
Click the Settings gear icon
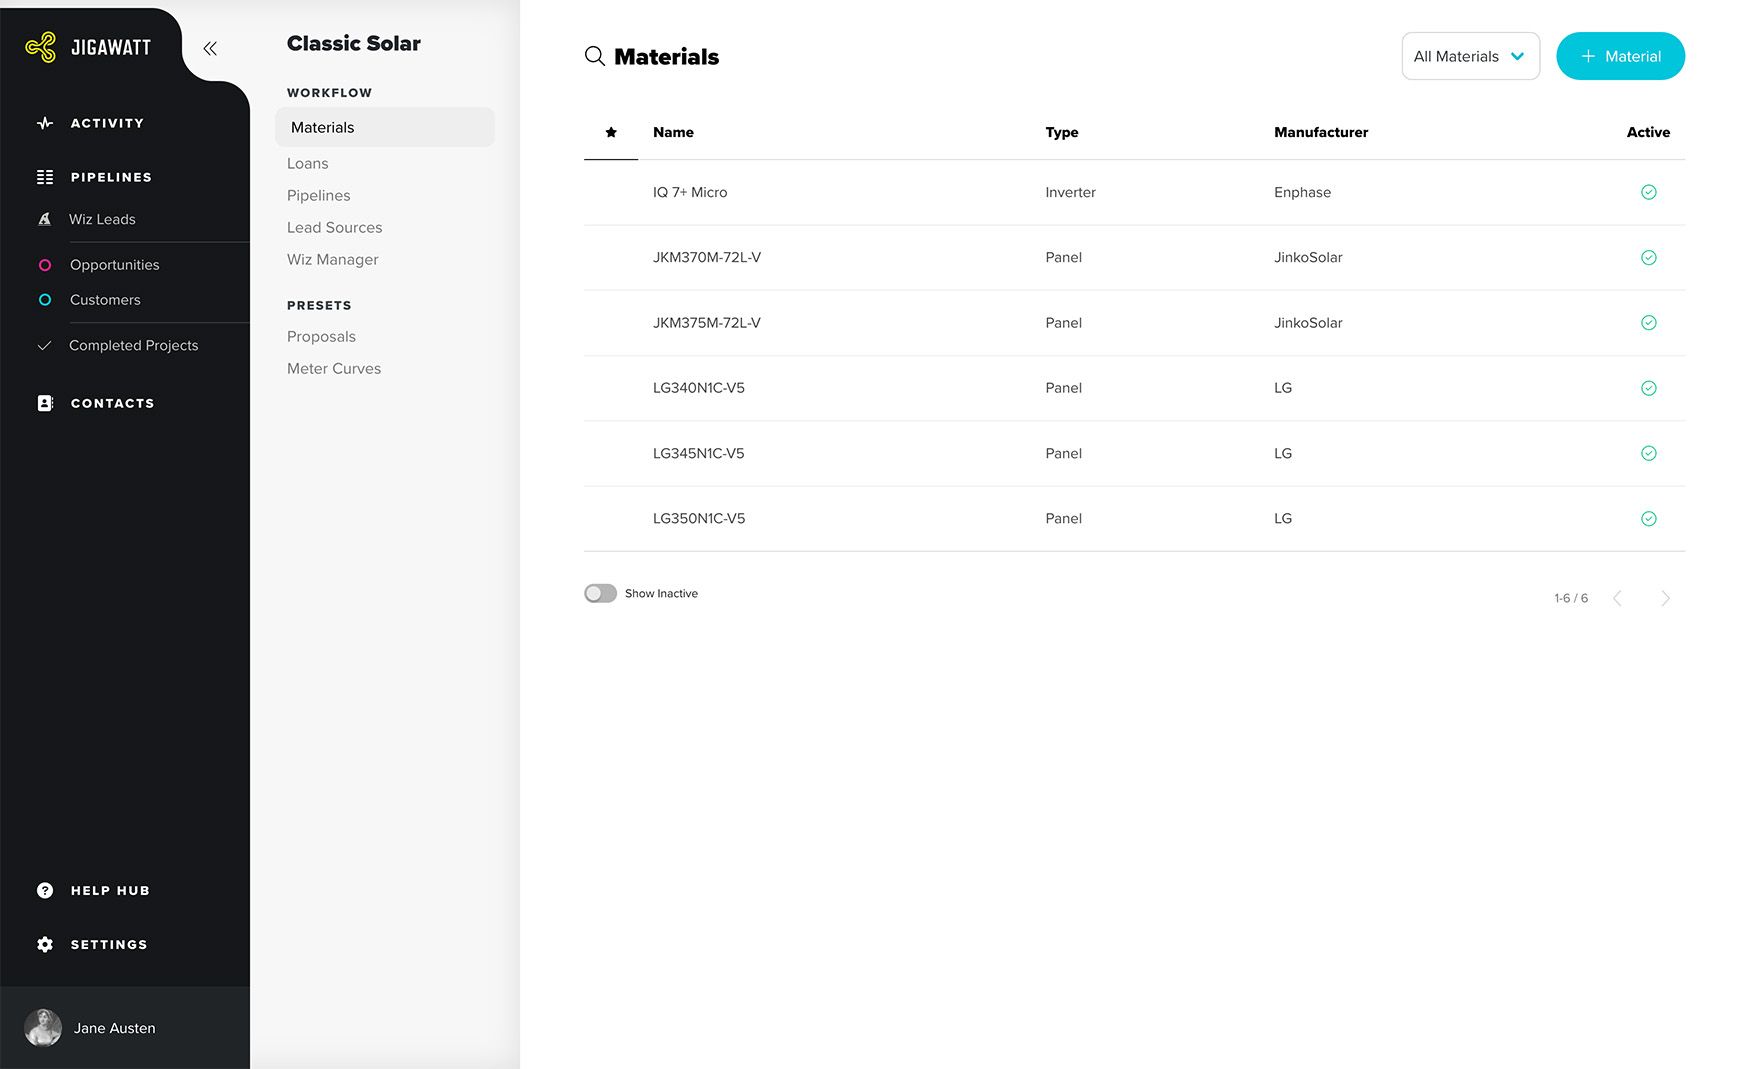point(45,945)
